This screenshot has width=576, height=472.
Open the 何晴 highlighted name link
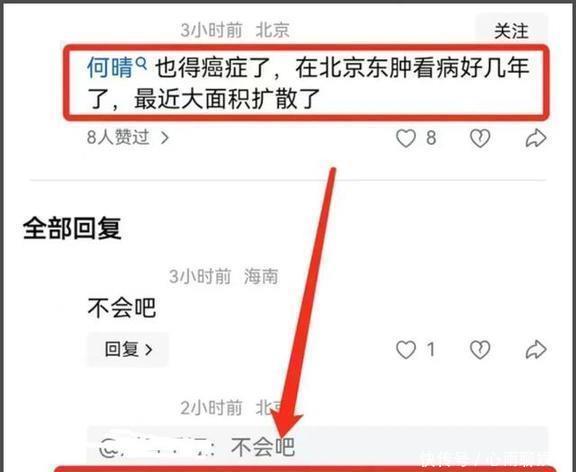coord(109,67)
